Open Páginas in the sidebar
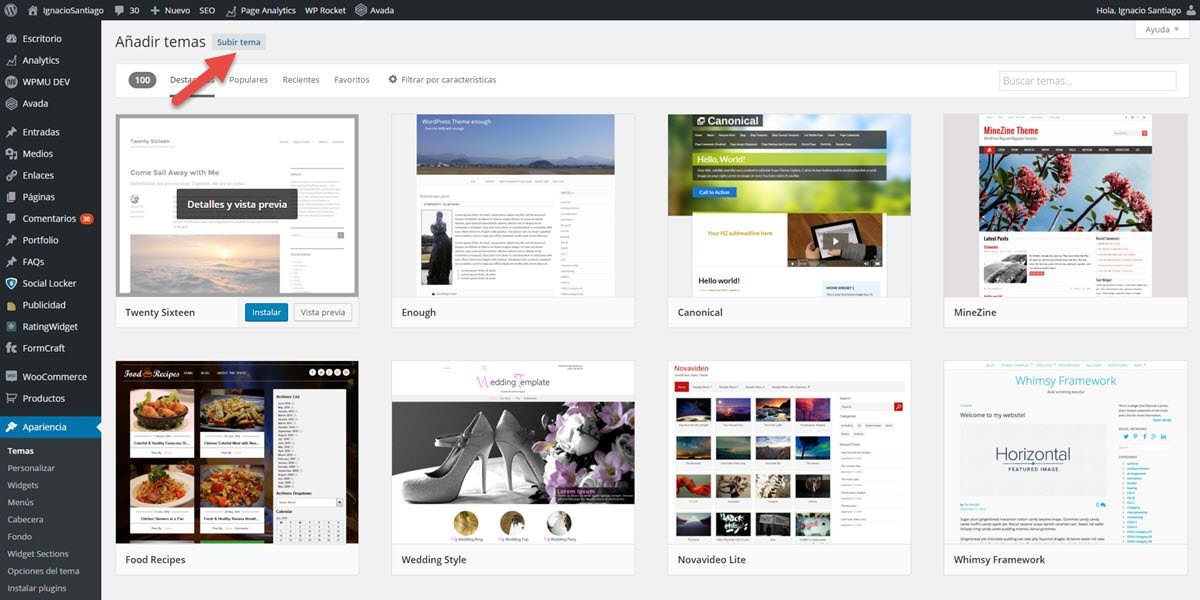 tap(39, 197)
